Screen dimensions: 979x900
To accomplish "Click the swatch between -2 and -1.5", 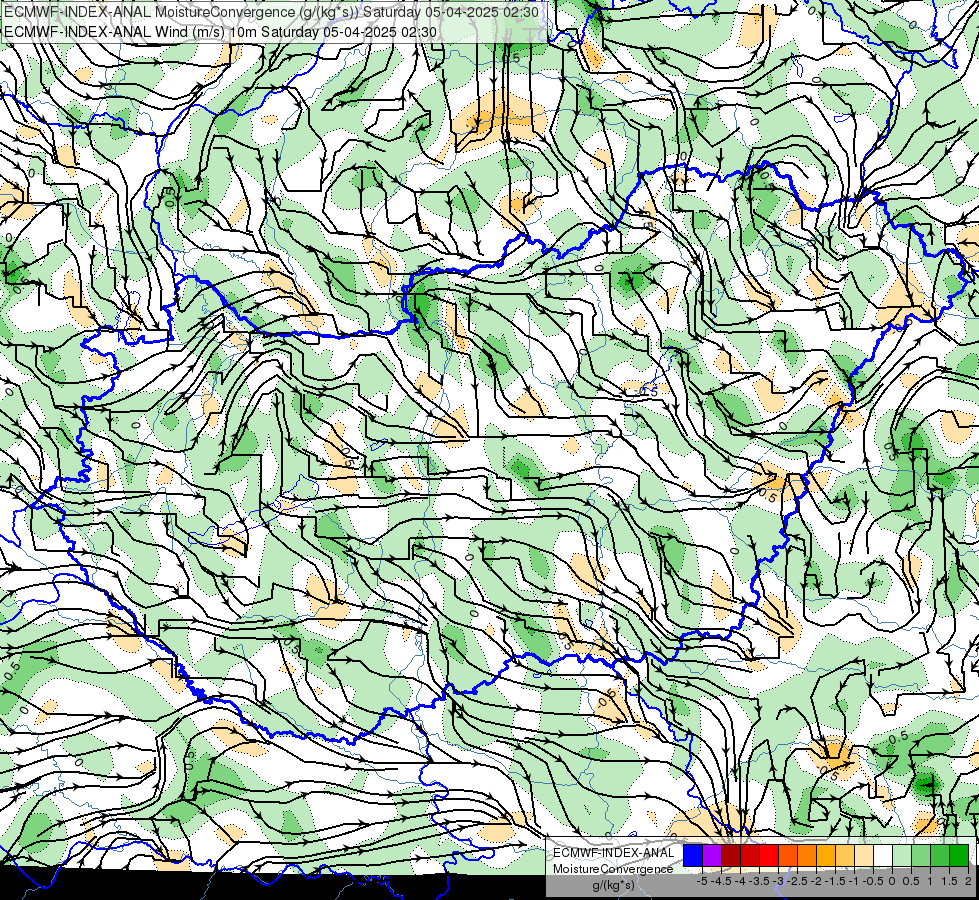I will pyautogui.click(x=826, y=855).
